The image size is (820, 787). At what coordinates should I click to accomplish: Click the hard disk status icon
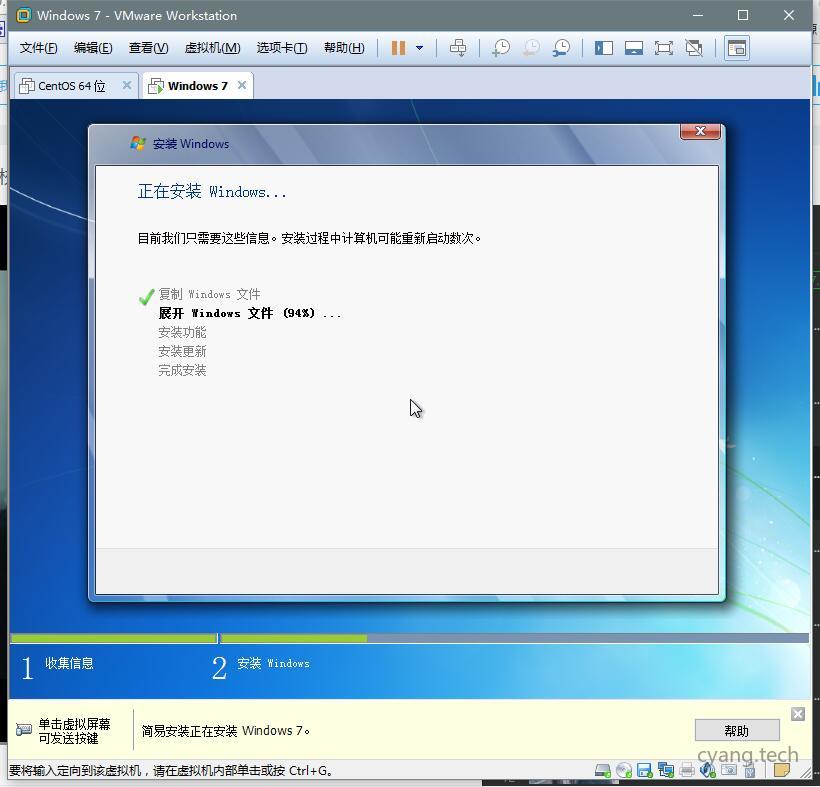pyautogui.click(x=603, y=770)
